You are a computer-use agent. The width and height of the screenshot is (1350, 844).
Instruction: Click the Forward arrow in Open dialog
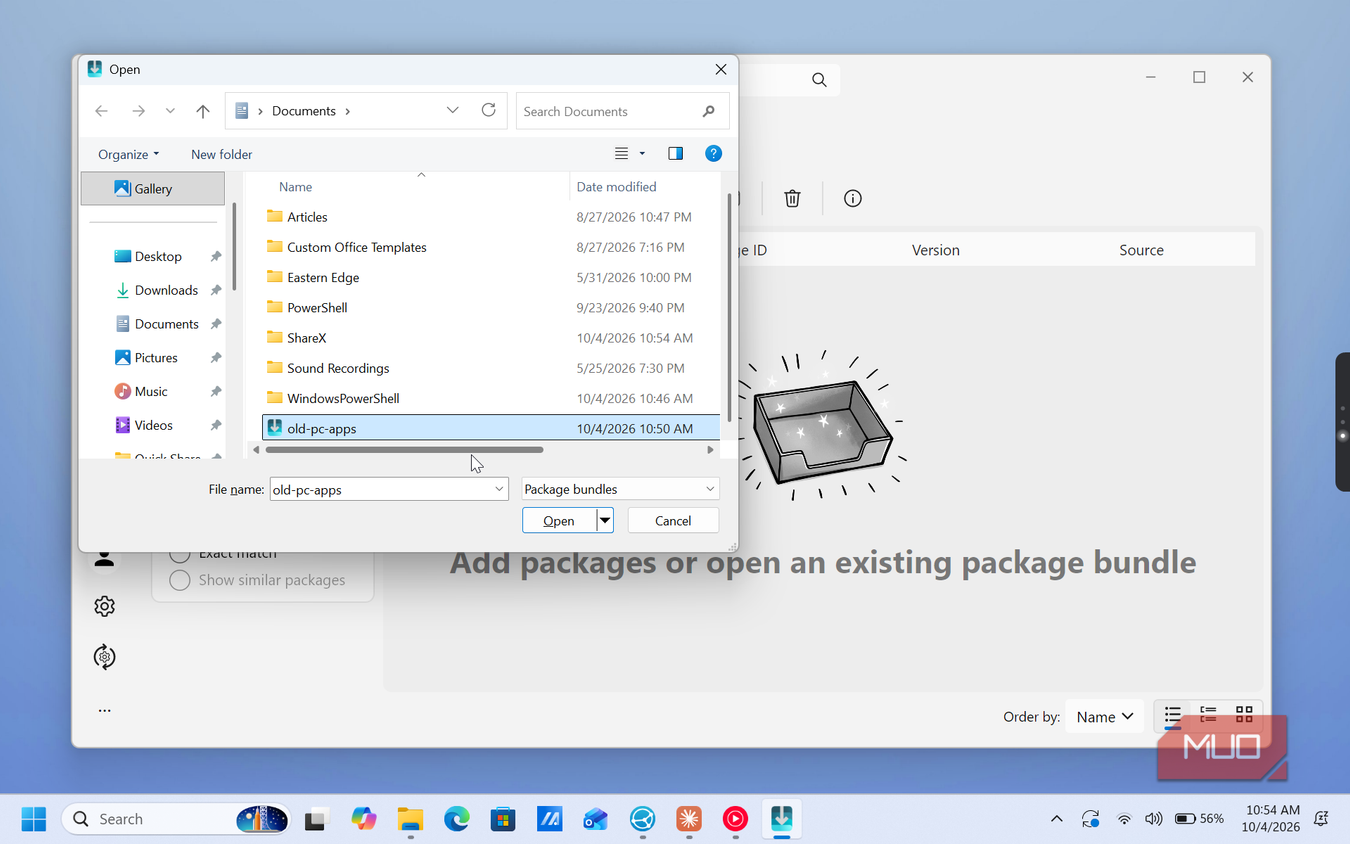point(138,111)
